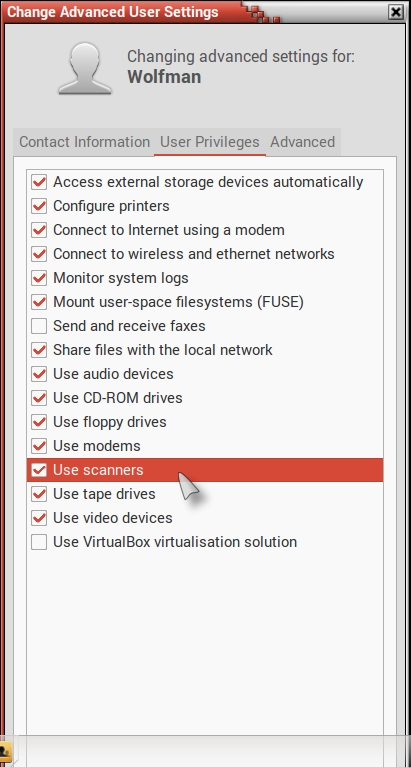Disable Share files with the local network
Image resolution: width=411 pixels, height=768 pixels.
[x=39, y=350]
